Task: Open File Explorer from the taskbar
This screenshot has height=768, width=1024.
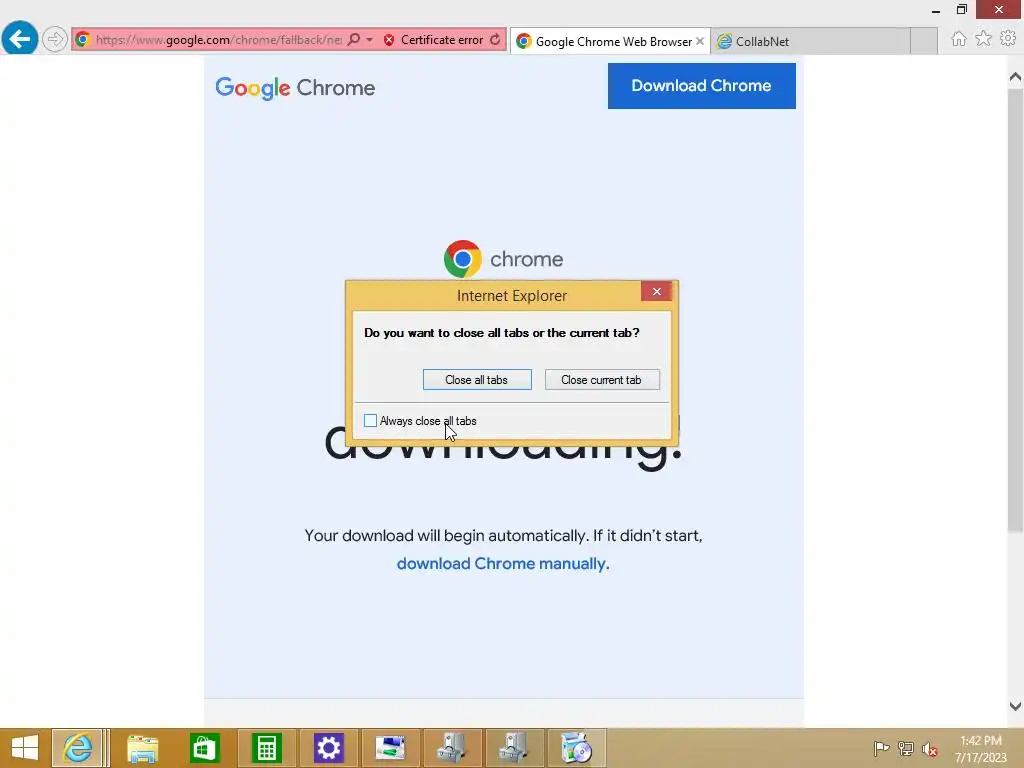Action: [142, 748]
